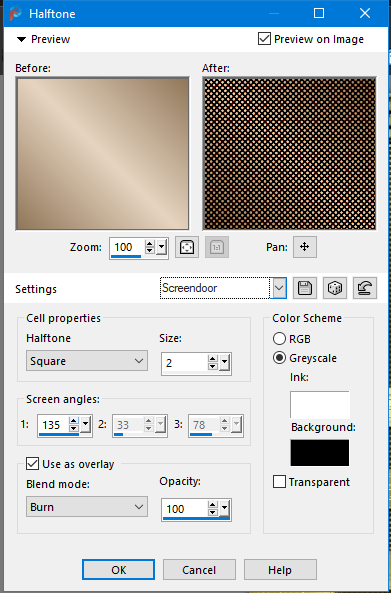The image size is (391, 593).
Task: Disable the Use as overlay checkbox
Action: click(33, 464)
